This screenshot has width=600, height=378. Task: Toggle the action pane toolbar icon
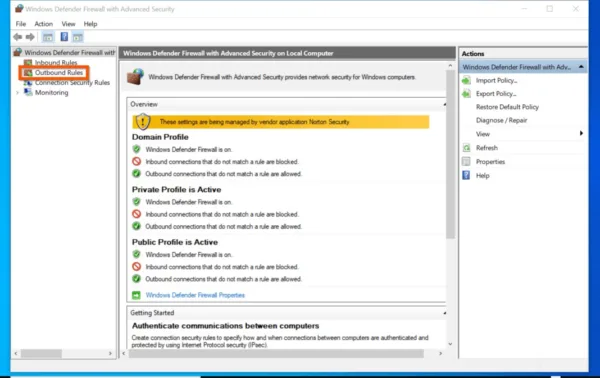(x=78, y=37)
